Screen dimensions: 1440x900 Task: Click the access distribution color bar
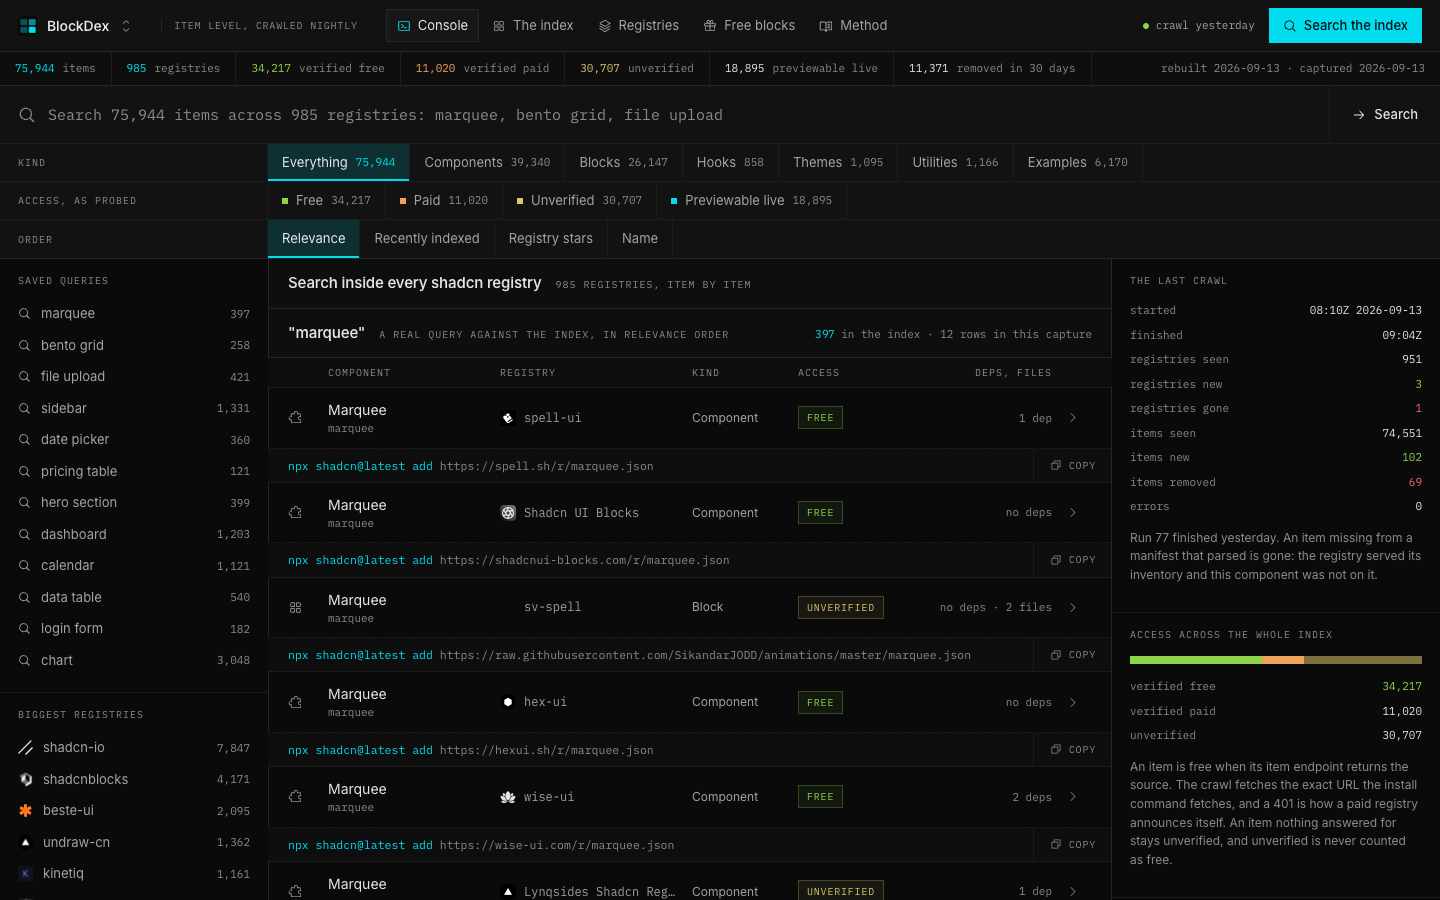(x=1276, y=660)
